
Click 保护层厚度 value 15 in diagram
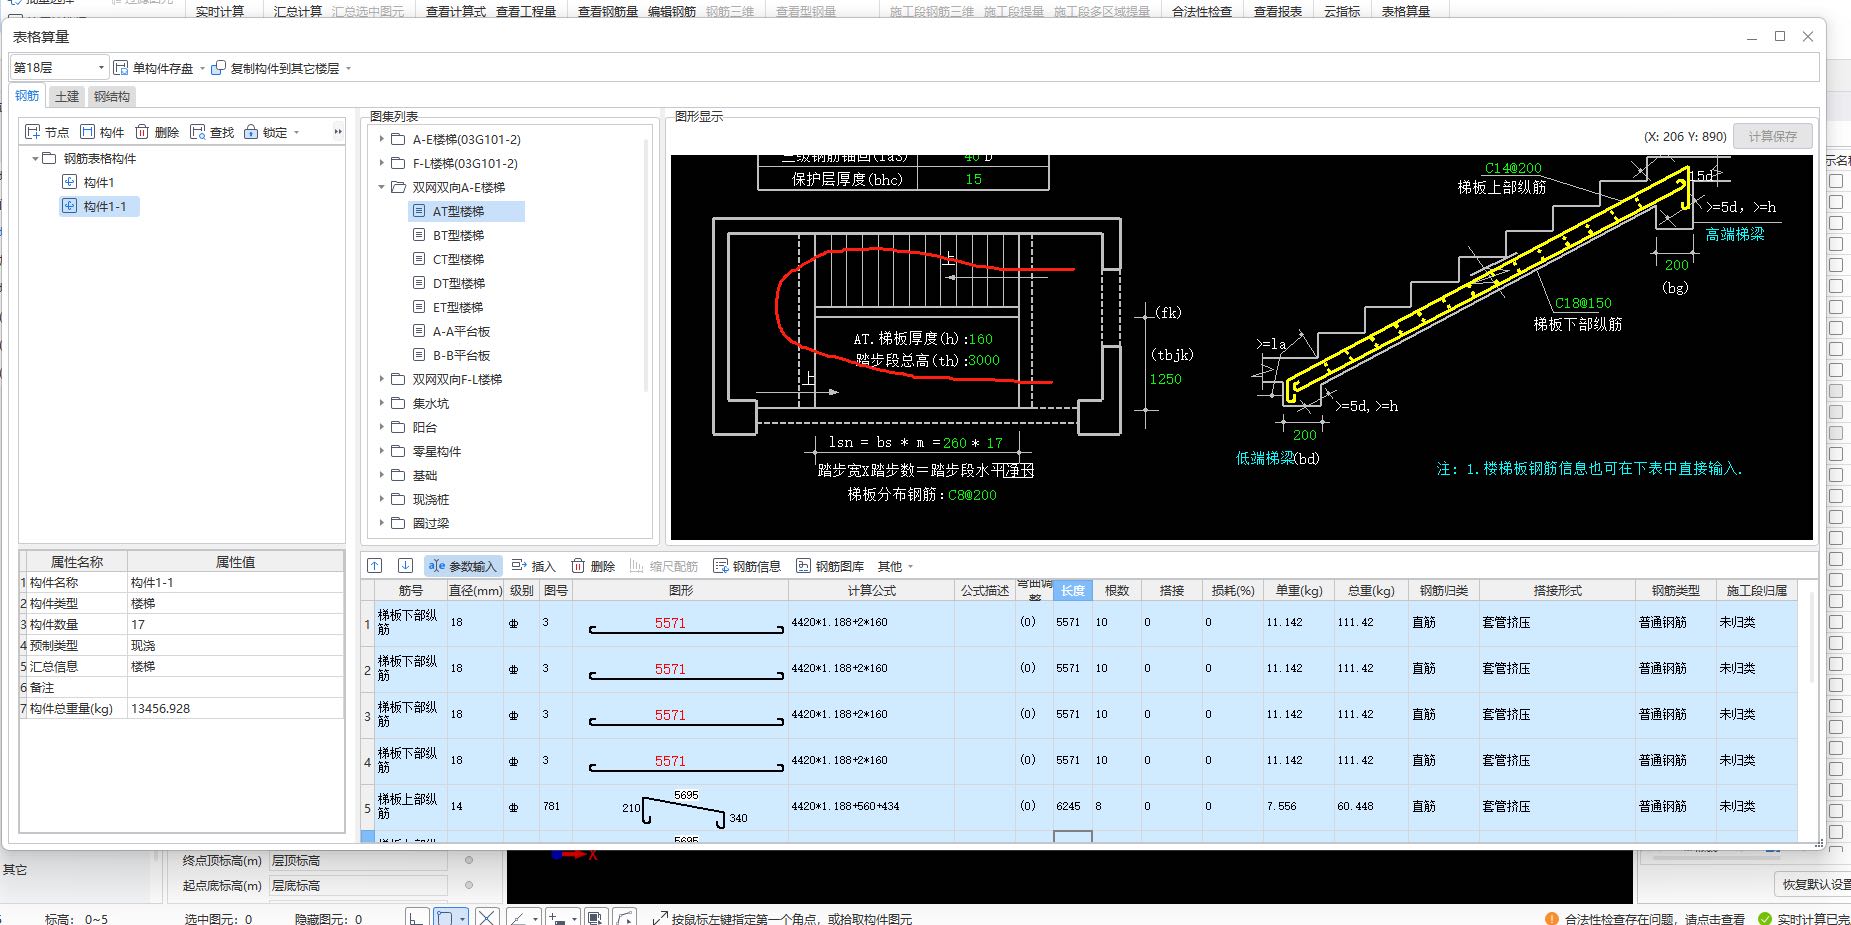point(973,179)
